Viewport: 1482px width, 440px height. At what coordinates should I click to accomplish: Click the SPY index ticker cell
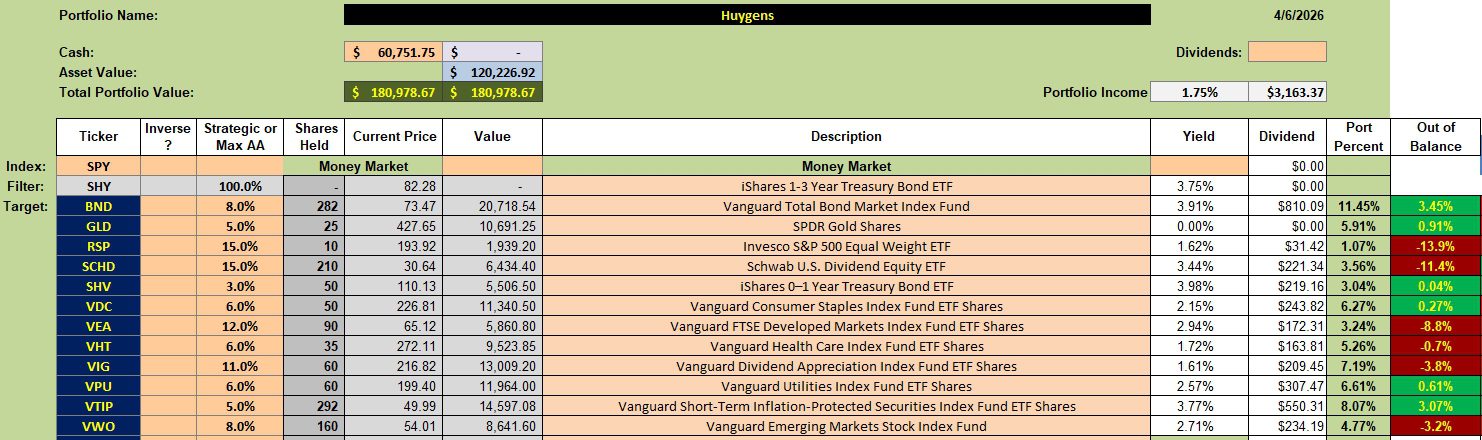tap(98, 166)
